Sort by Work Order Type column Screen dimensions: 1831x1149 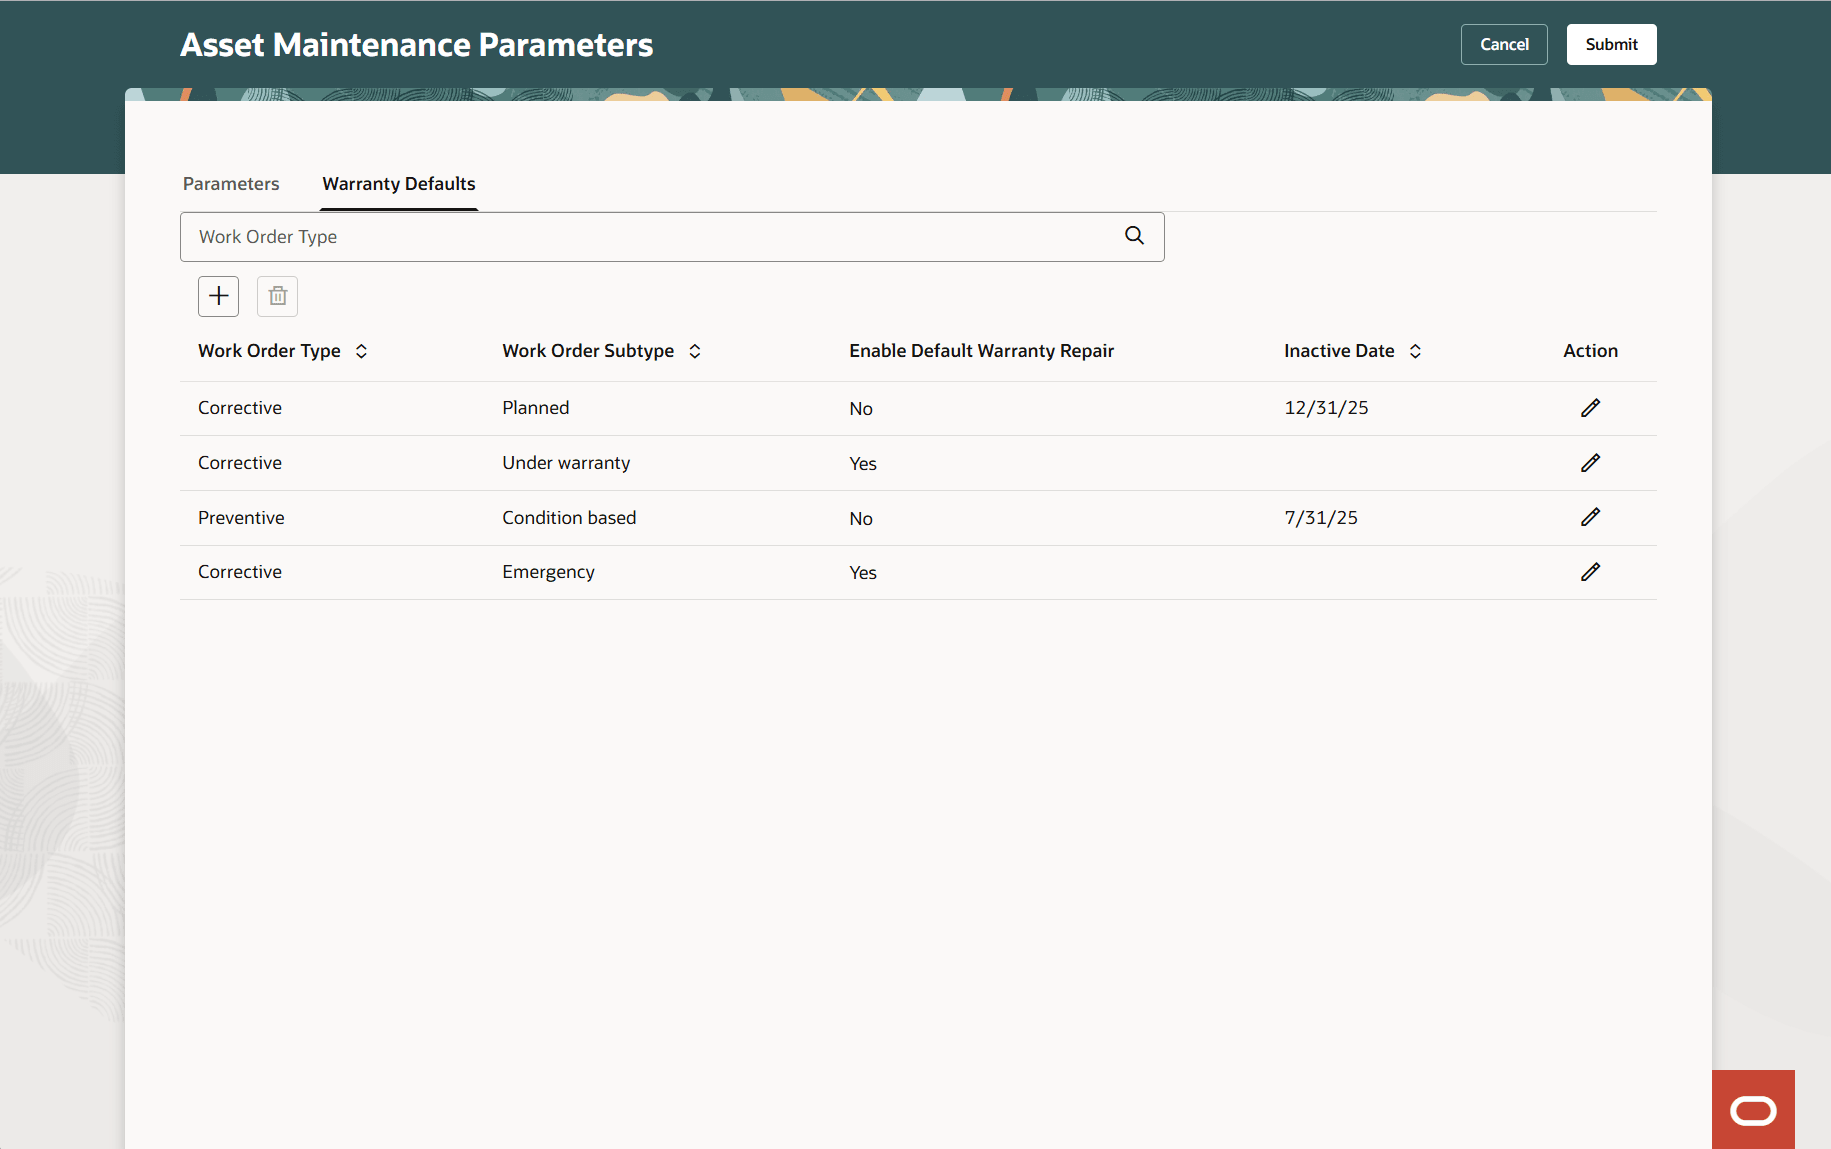click(x=362, y=351)
